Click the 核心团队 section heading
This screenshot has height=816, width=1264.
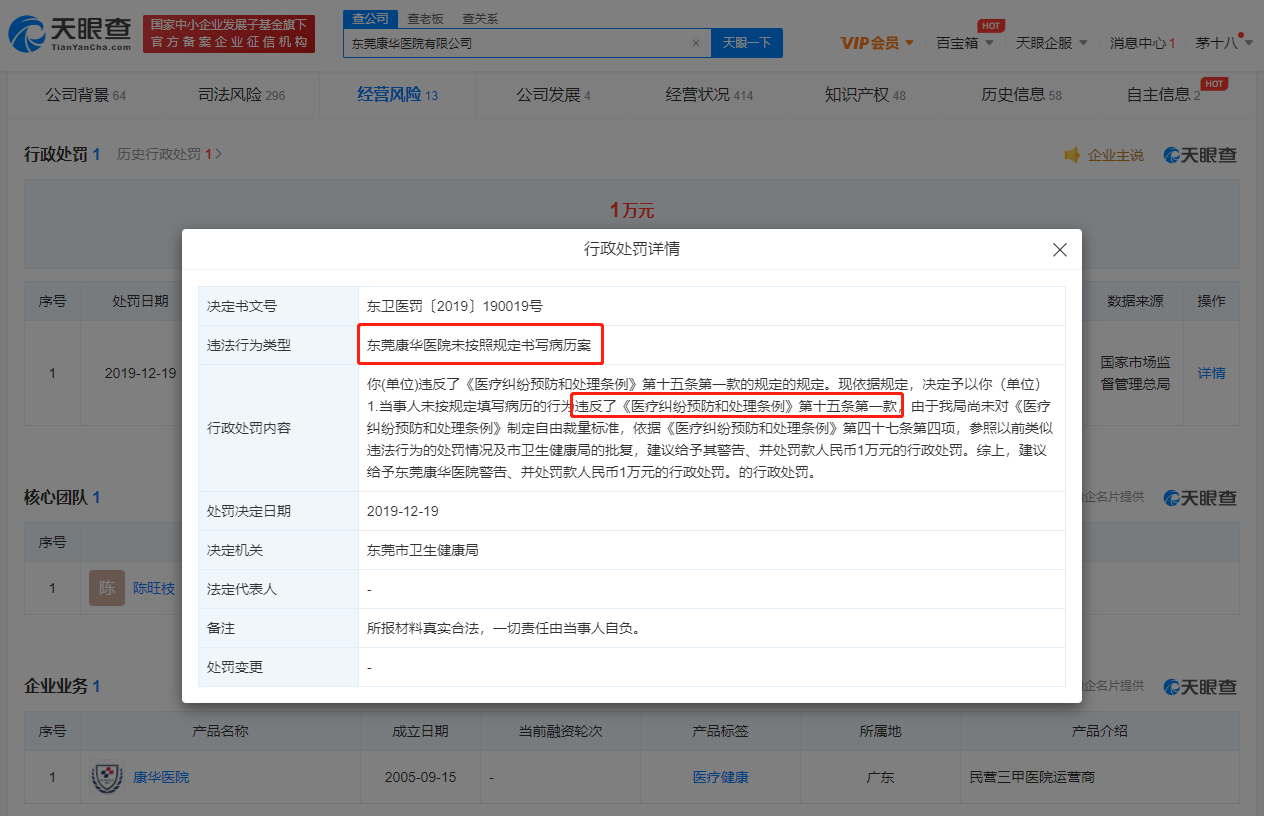tap(56, 497)
